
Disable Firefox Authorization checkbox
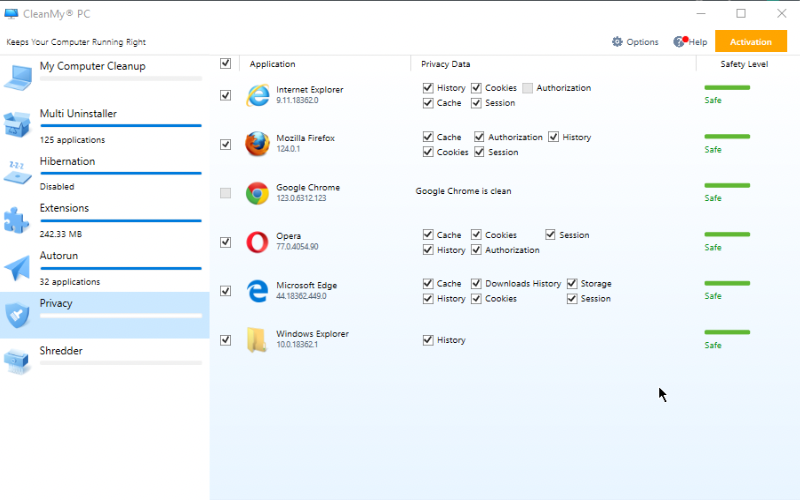click(479, 137)
